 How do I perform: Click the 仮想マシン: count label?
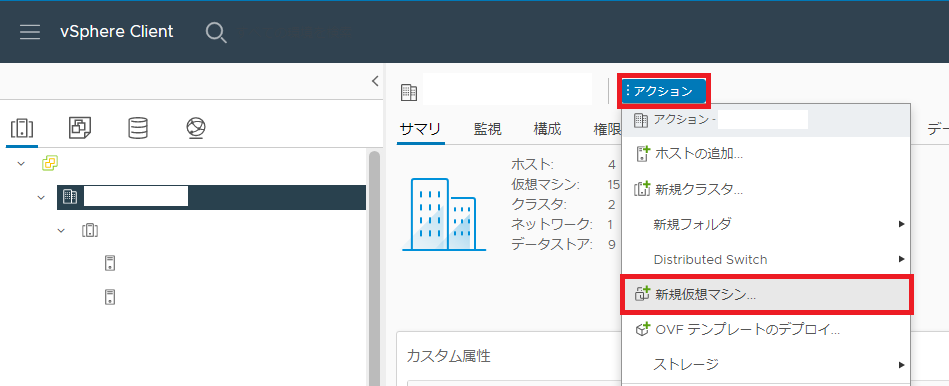546,184
